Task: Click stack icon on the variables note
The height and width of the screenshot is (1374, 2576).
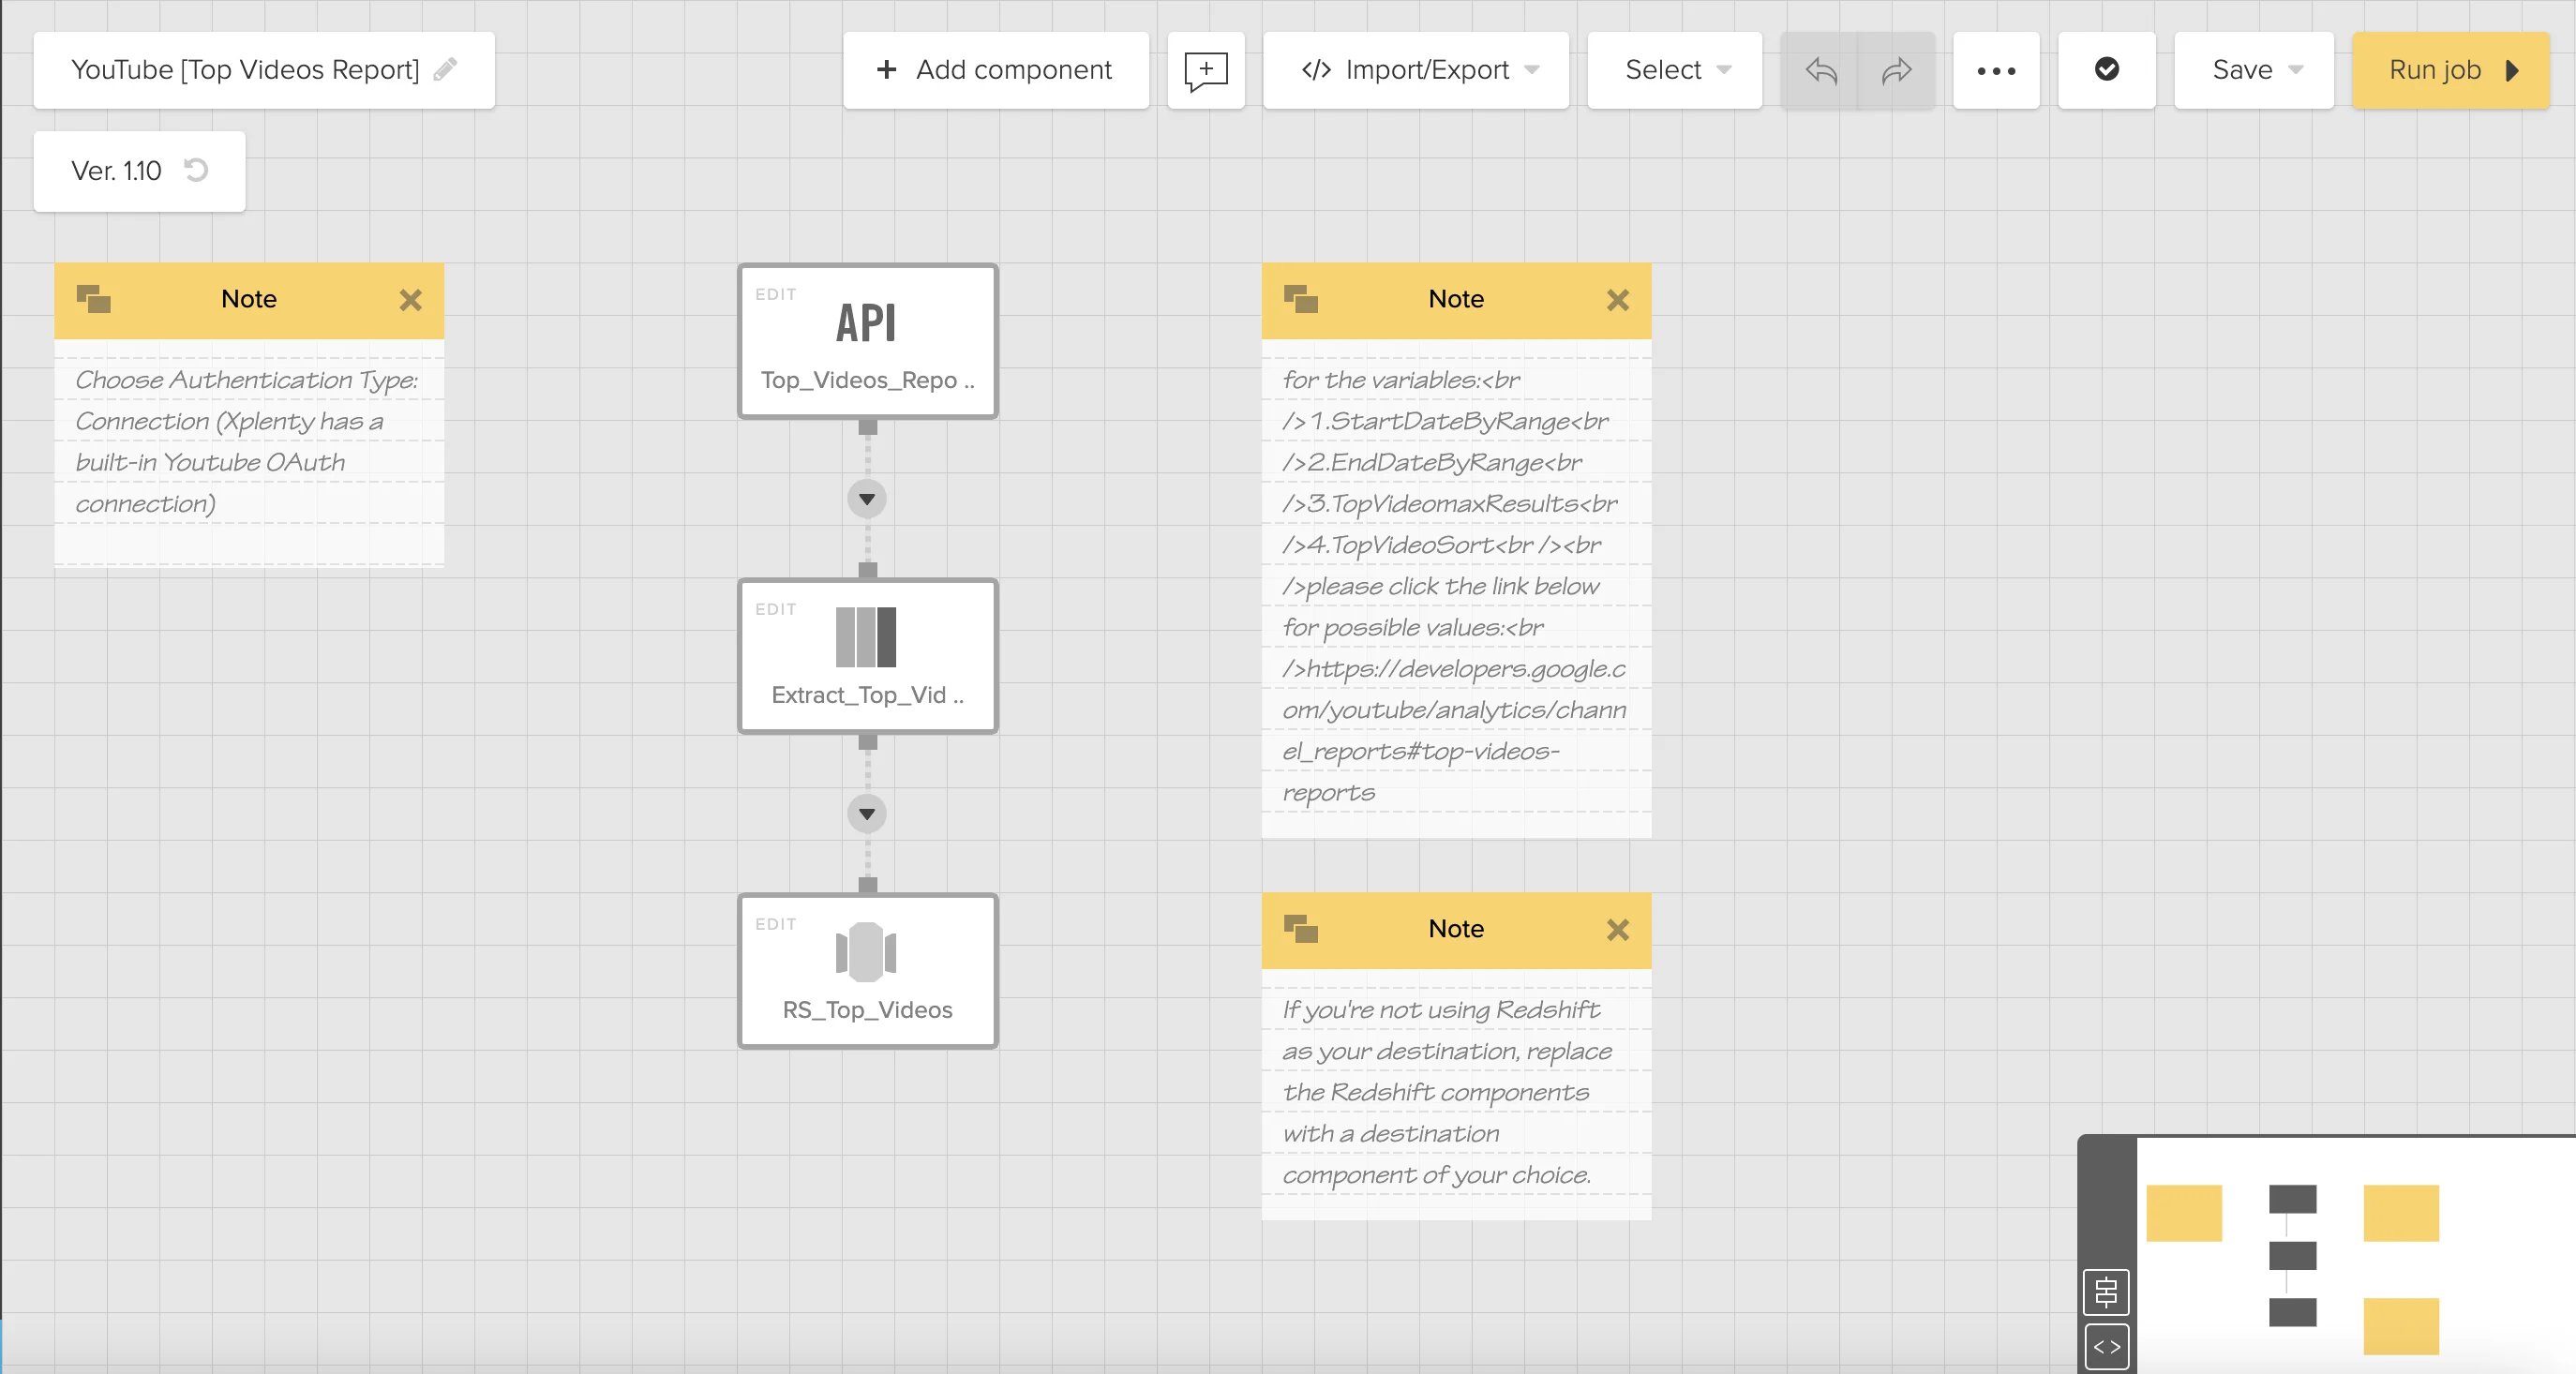Action: coord(1301,299)
